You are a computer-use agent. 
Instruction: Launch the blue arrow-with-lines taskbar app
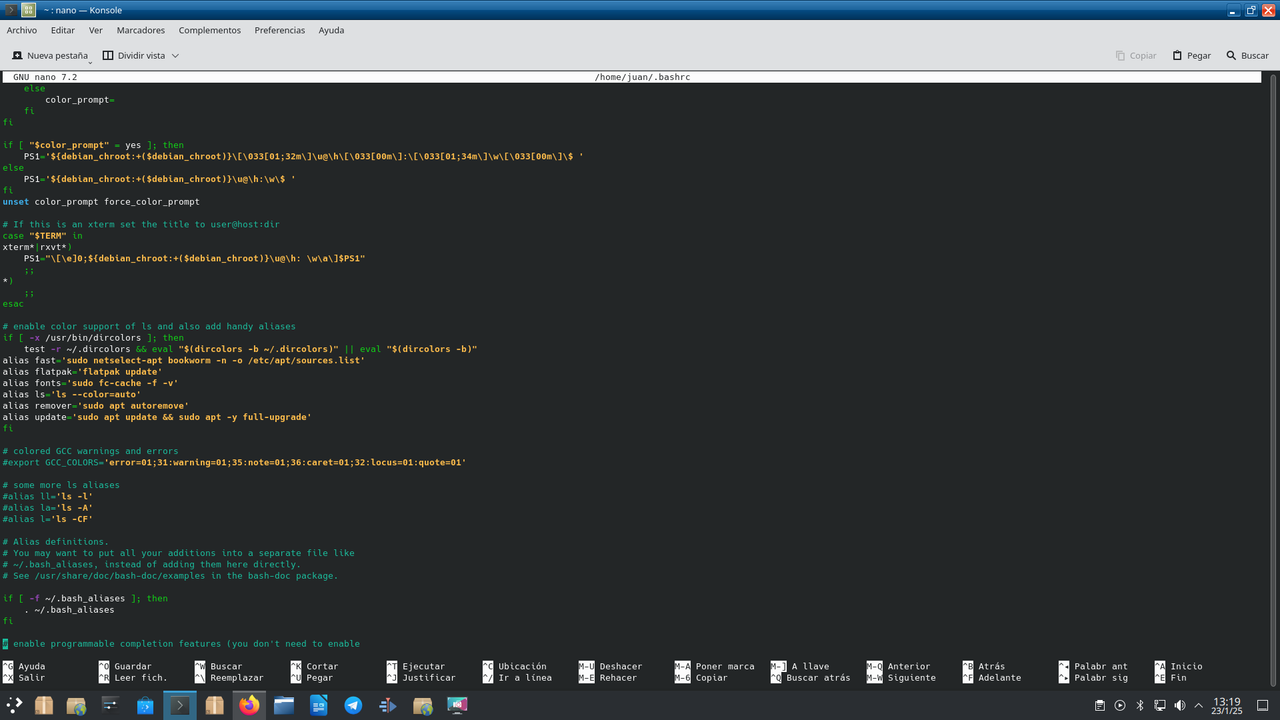[388, 705]
